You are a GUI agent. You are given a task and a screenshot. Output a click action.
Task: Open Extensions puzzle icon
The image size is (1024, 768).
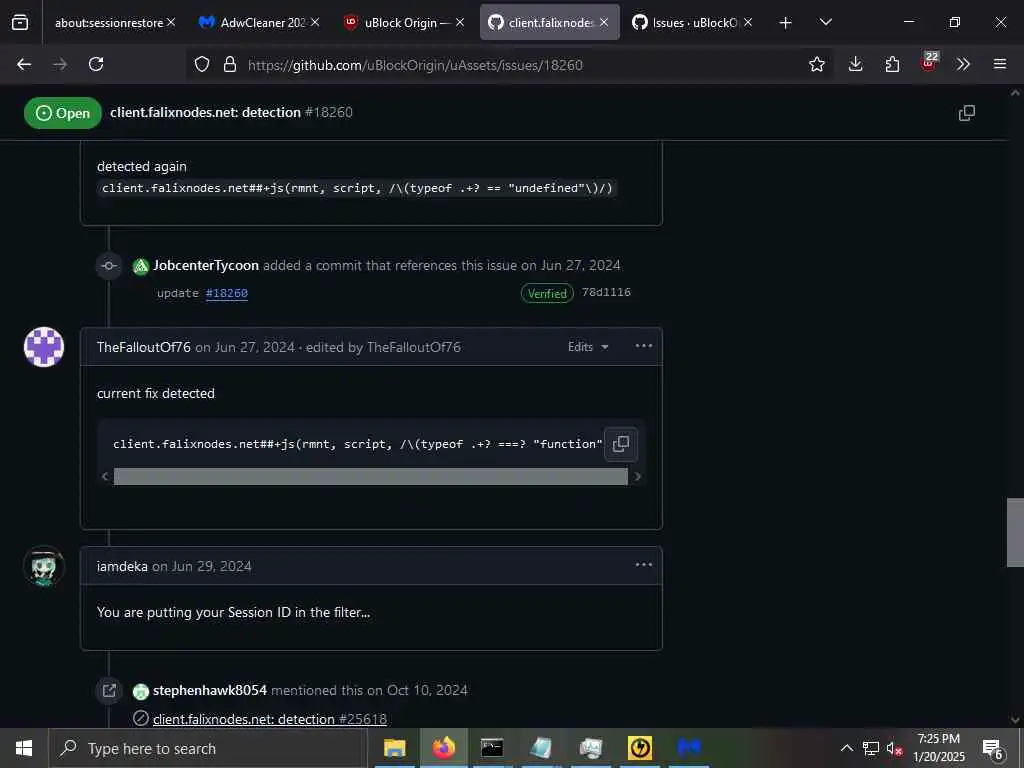pos(892,64)
